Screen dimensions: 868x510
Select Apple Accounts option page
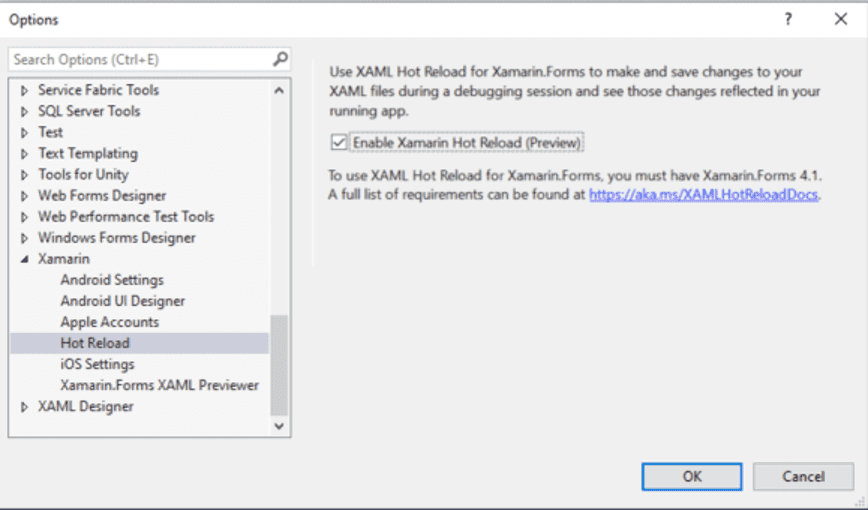tap(109, 322)
